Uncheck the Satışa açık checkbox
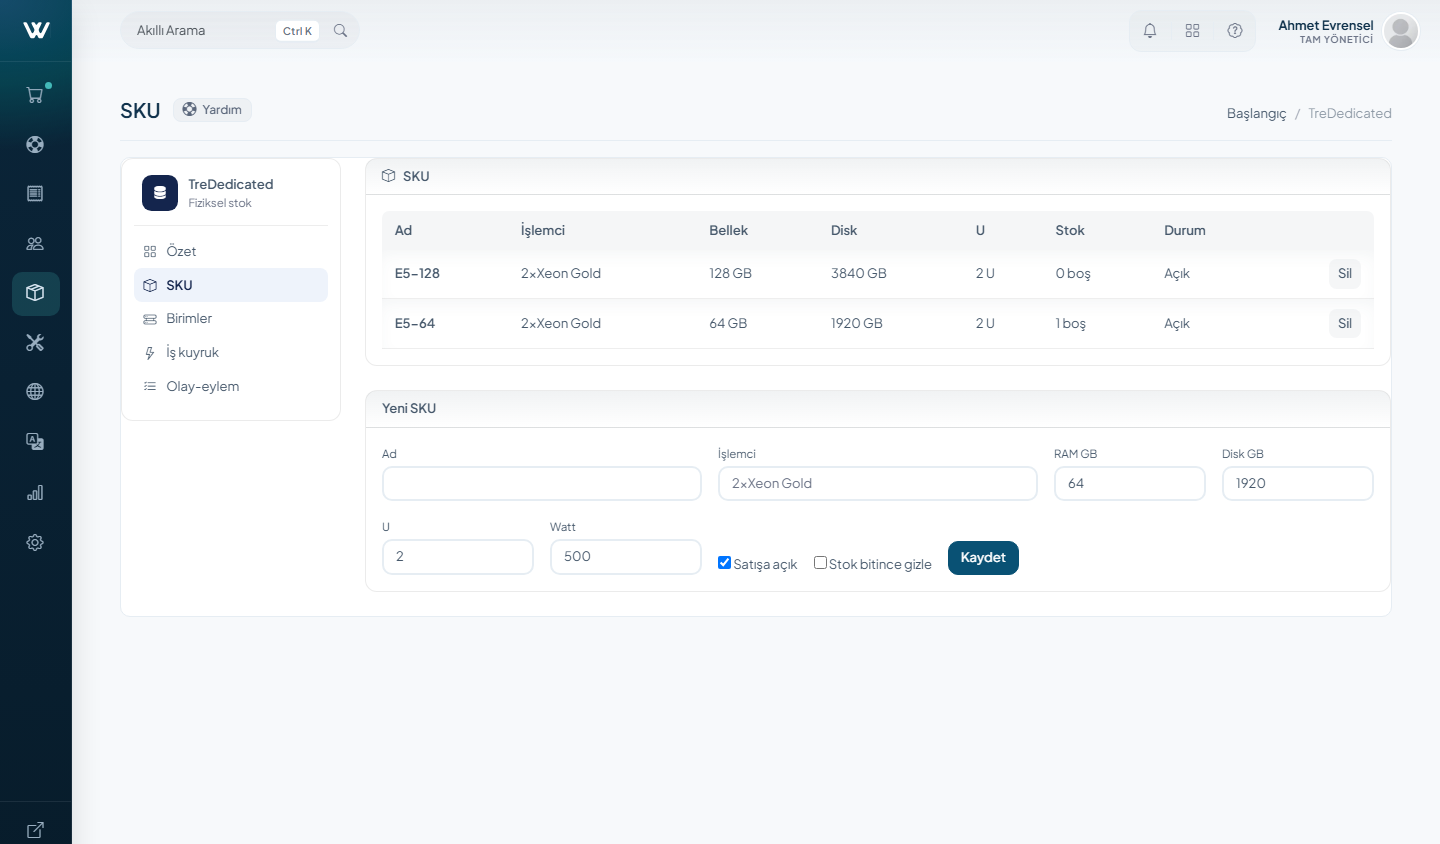The height and width of the screenshot is (844, 1440). click(x=725, y=563)
